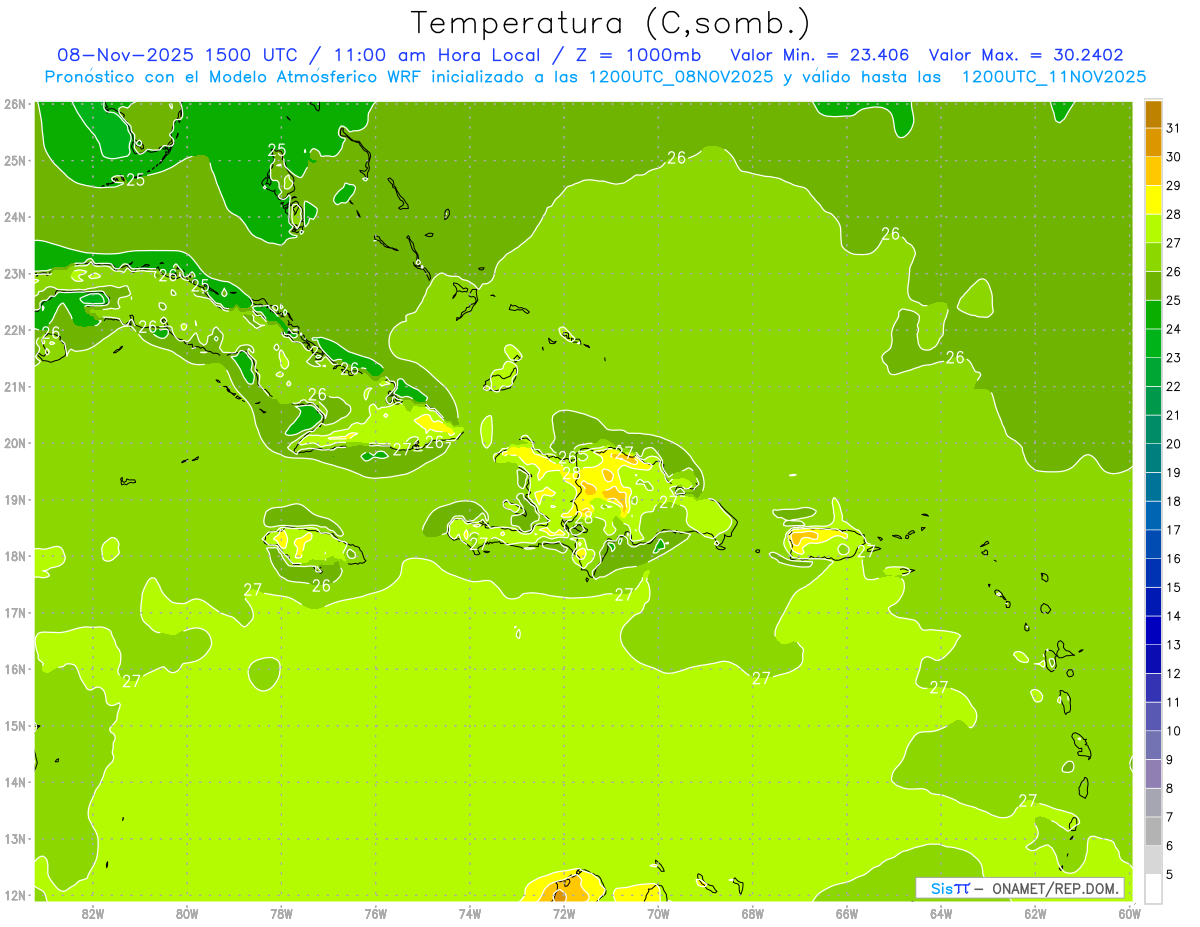Click the legend value 30
1200x927 pixels.
point(1173,157)
